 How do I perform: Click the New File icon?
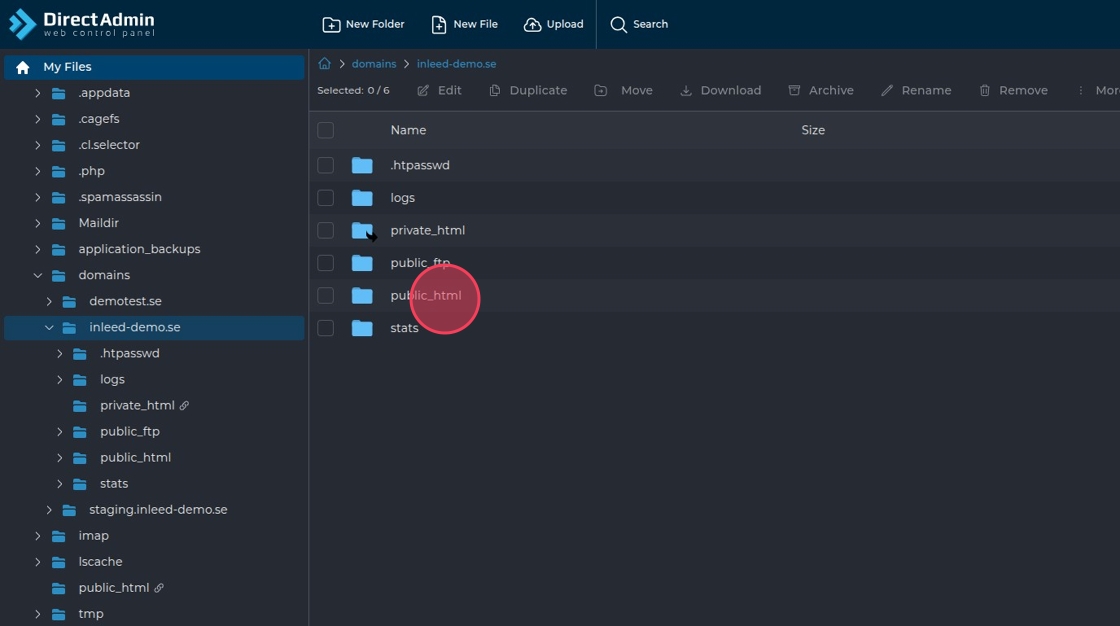click(439, 24)
